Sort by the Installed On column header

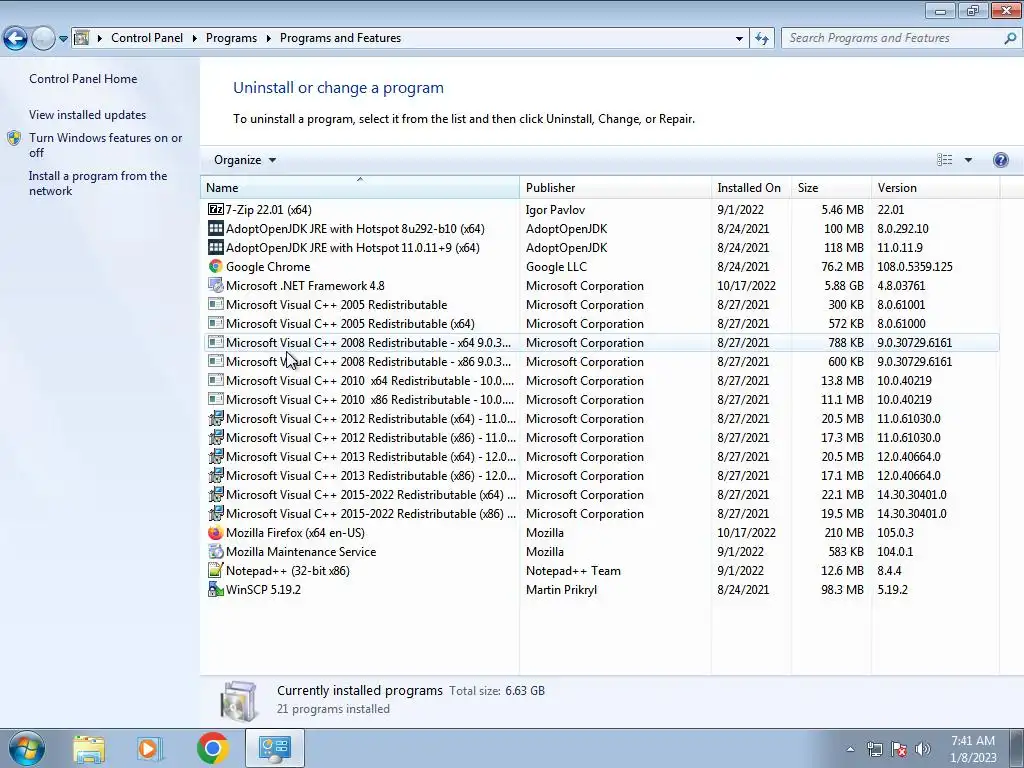[x=751, y=187]
